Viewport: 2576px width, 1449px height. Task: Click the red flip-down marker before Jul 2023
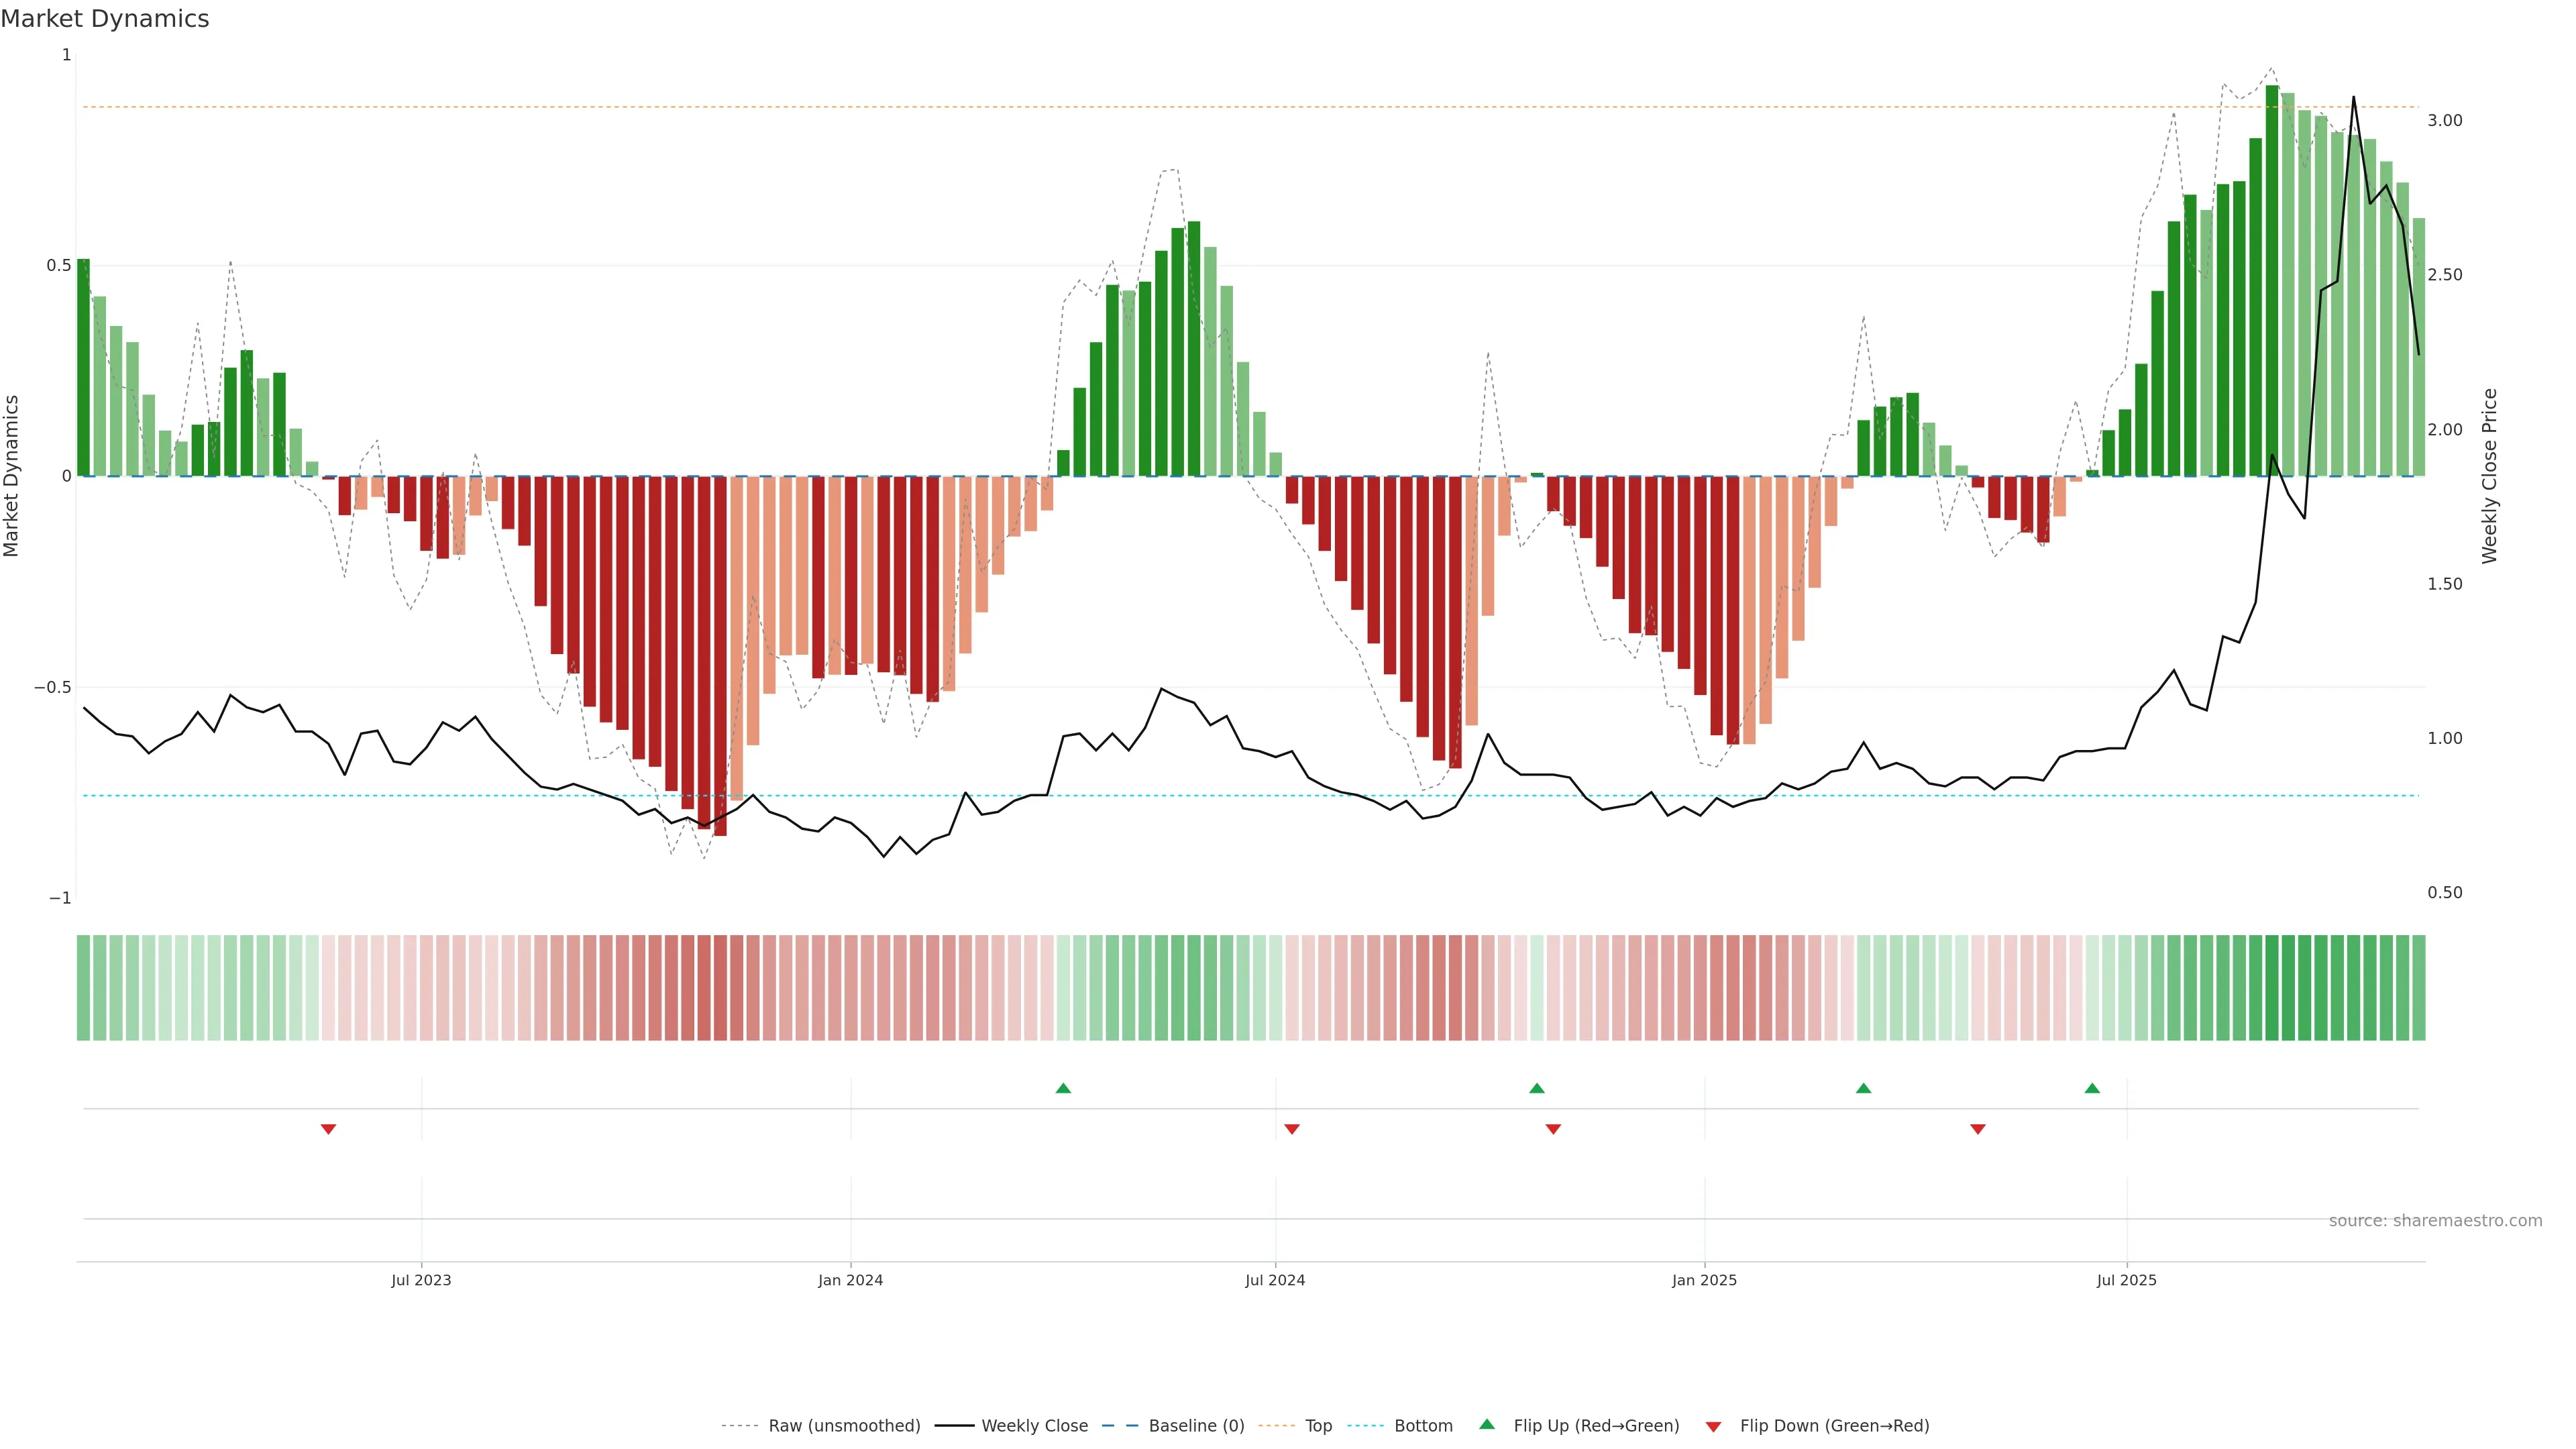(328, 1129)
